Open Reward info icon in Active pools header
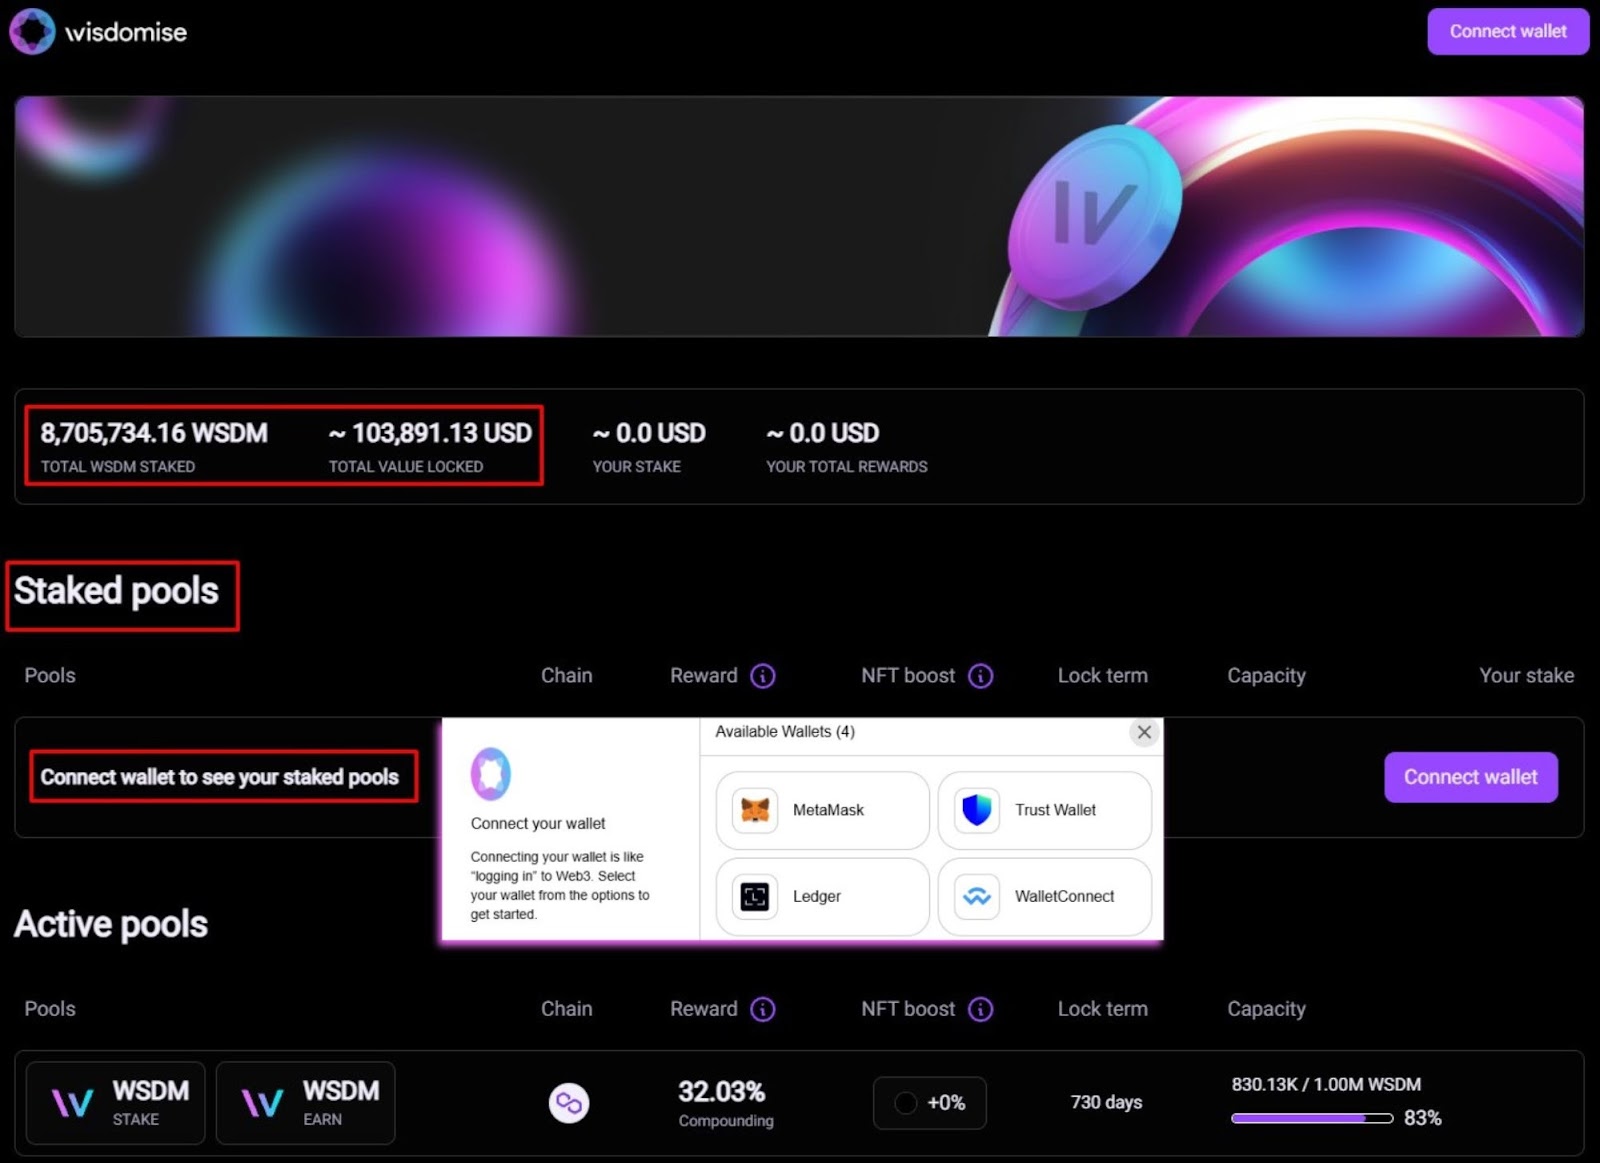The image size is (1600, 1163). tap(763, 1009)
